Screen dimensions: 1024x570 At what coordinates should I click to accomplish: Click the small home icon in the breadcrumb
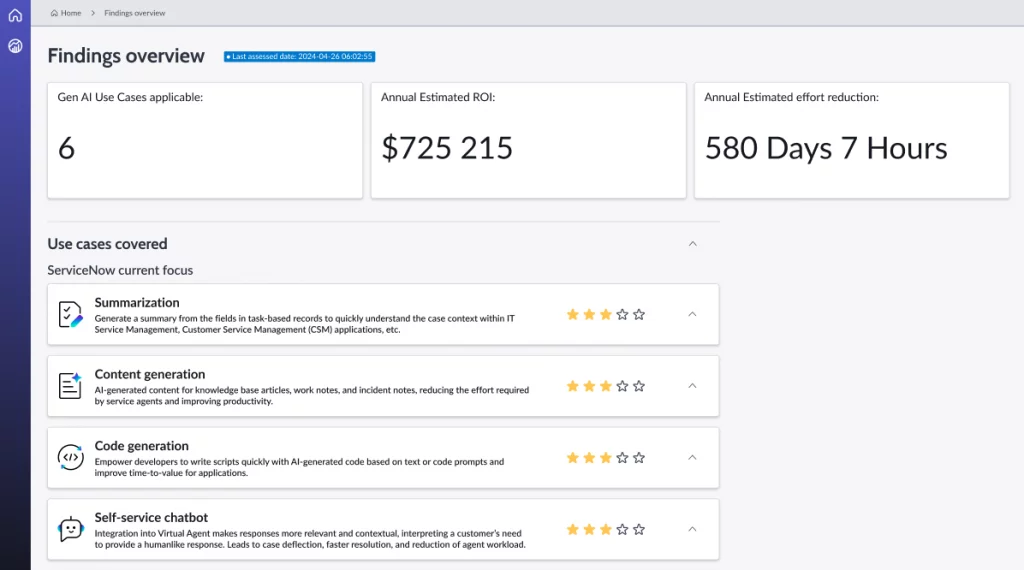[x=54, y=13]
